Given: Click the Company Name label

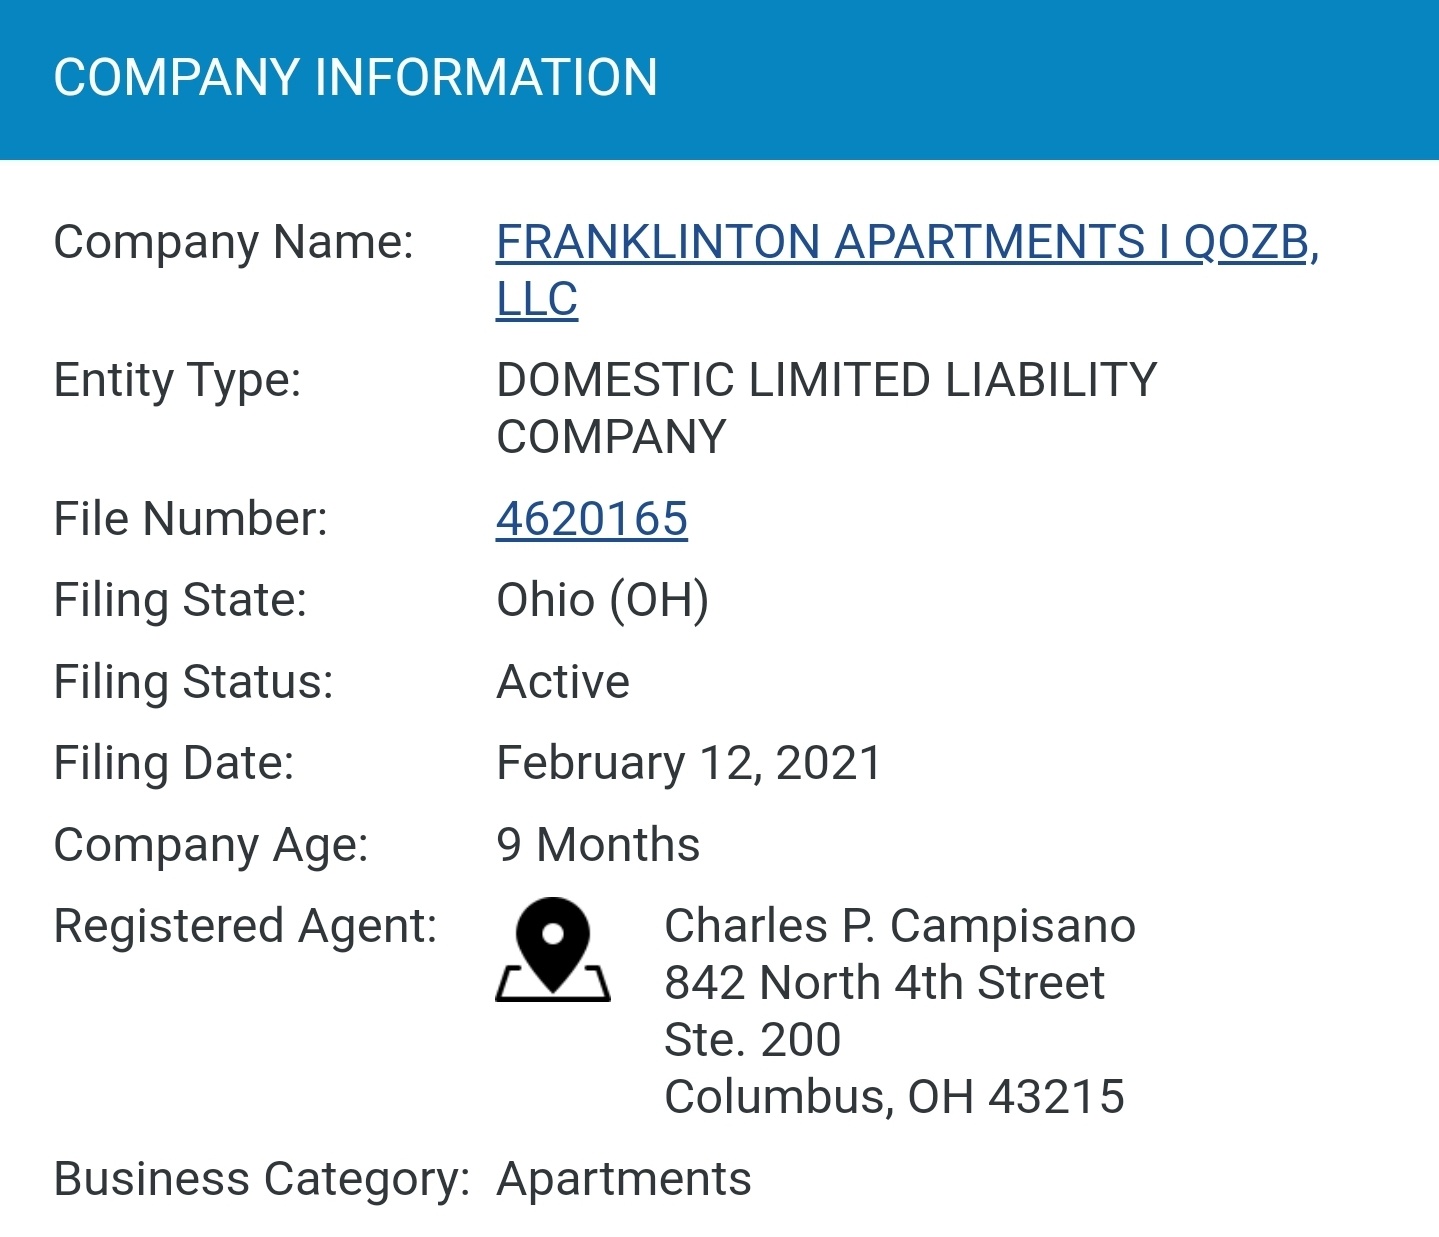Looking at the screenshot, I should click(x=234, y=243).
